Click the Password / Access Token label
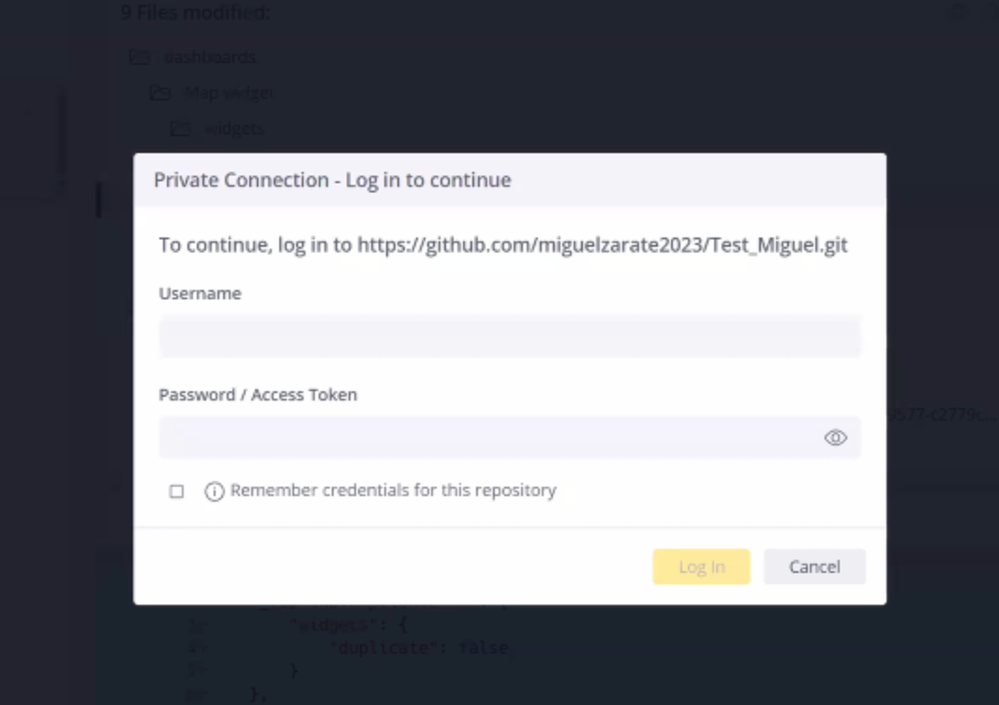Screen dimensions: 999x705 (258, 395)
